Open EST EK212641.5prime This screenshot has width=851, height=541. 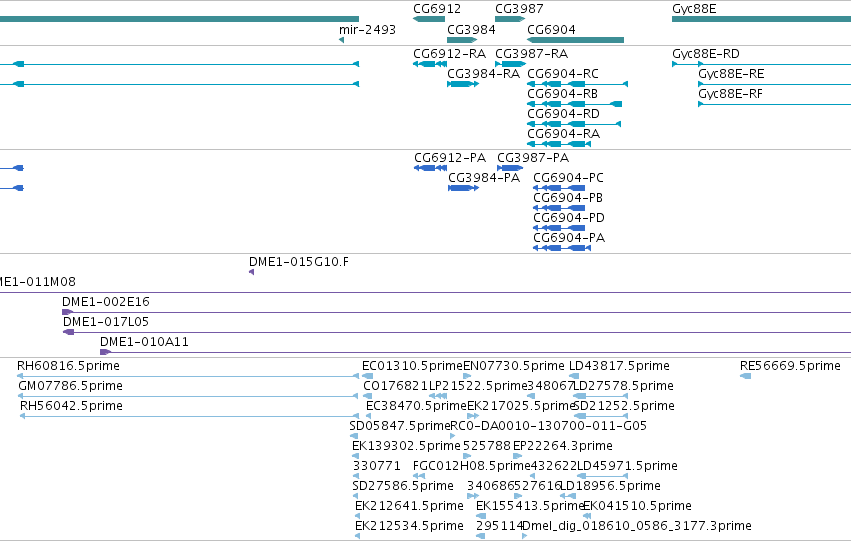coord(409,506)
